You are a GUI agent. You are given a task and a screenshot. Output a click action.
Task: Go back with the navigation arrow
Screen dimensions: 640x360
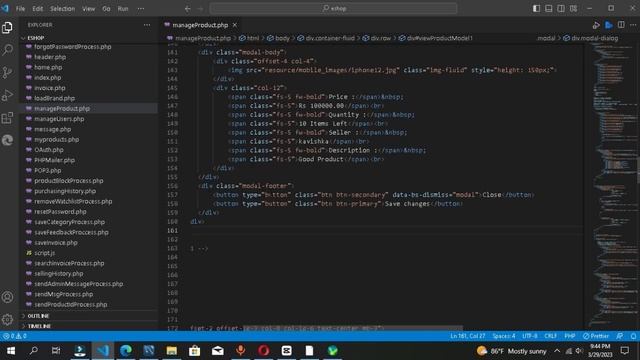187,9
